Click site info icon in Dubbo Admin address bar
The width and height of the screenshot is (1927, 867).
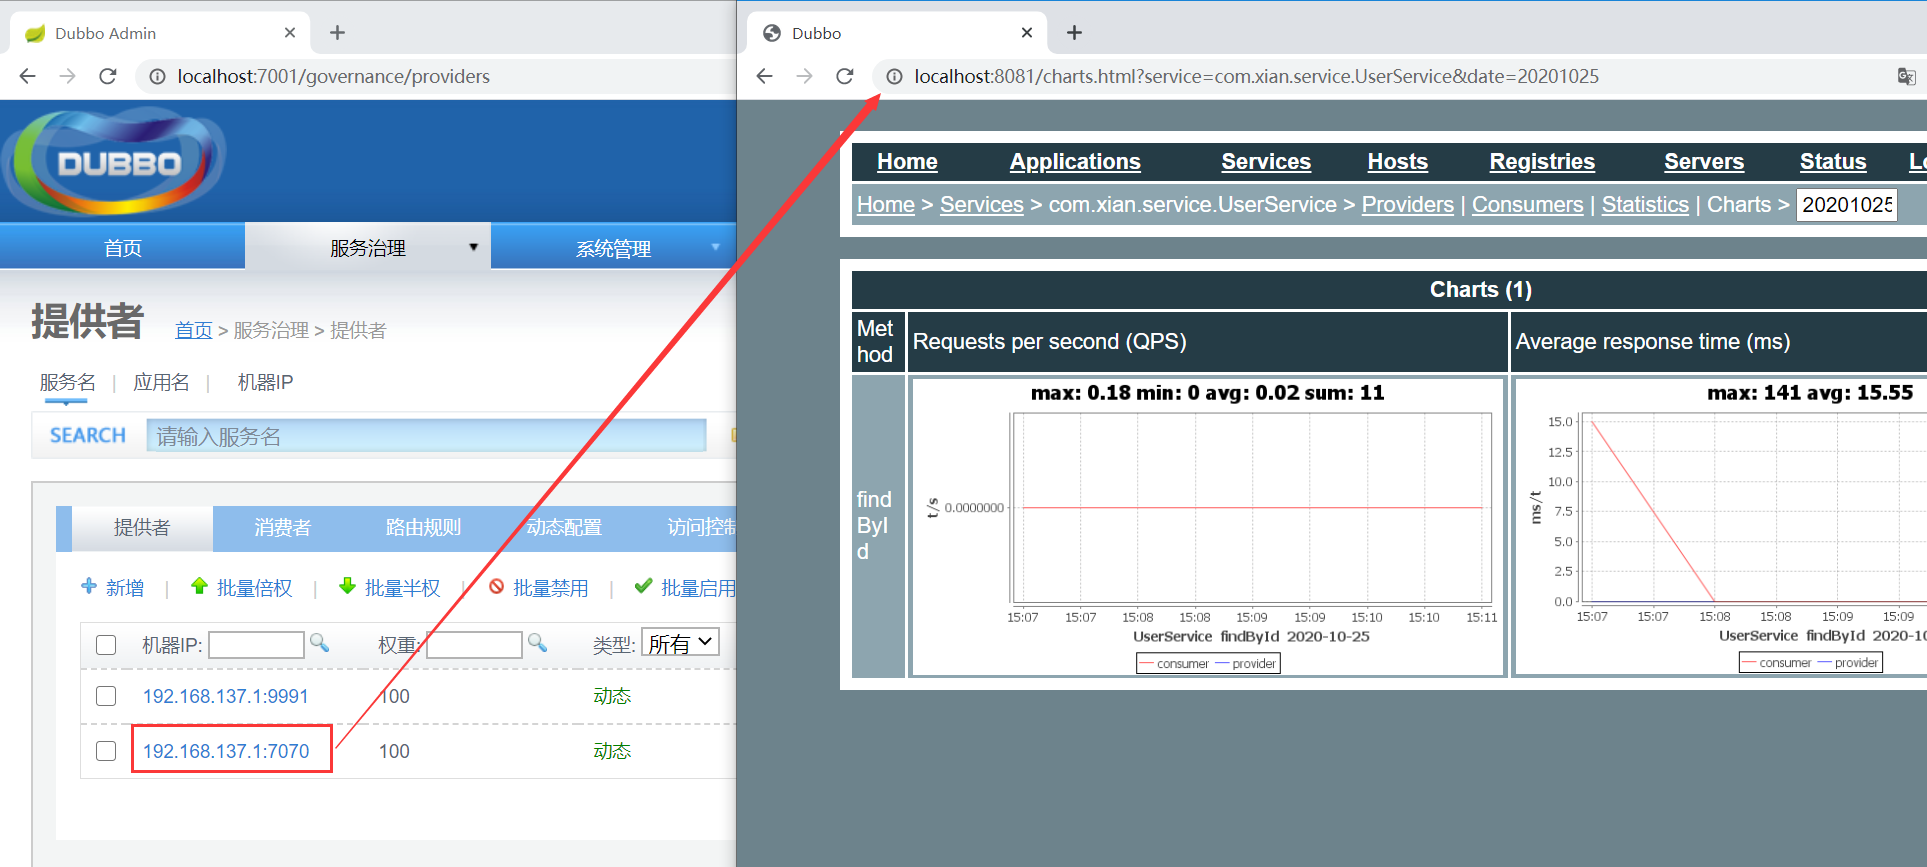(x=157, y=76)
